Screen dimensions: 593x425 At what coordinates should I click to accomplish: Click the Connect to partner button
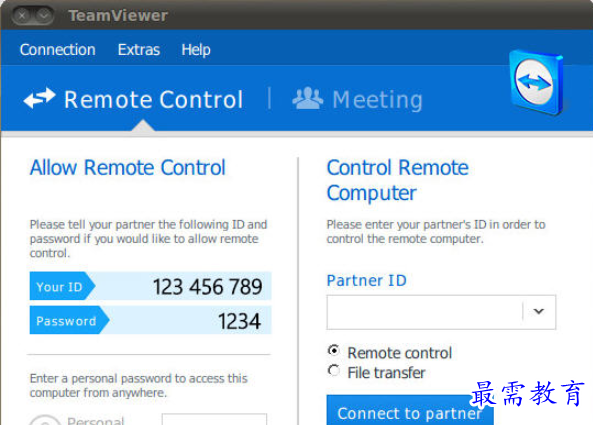(410, 411)
